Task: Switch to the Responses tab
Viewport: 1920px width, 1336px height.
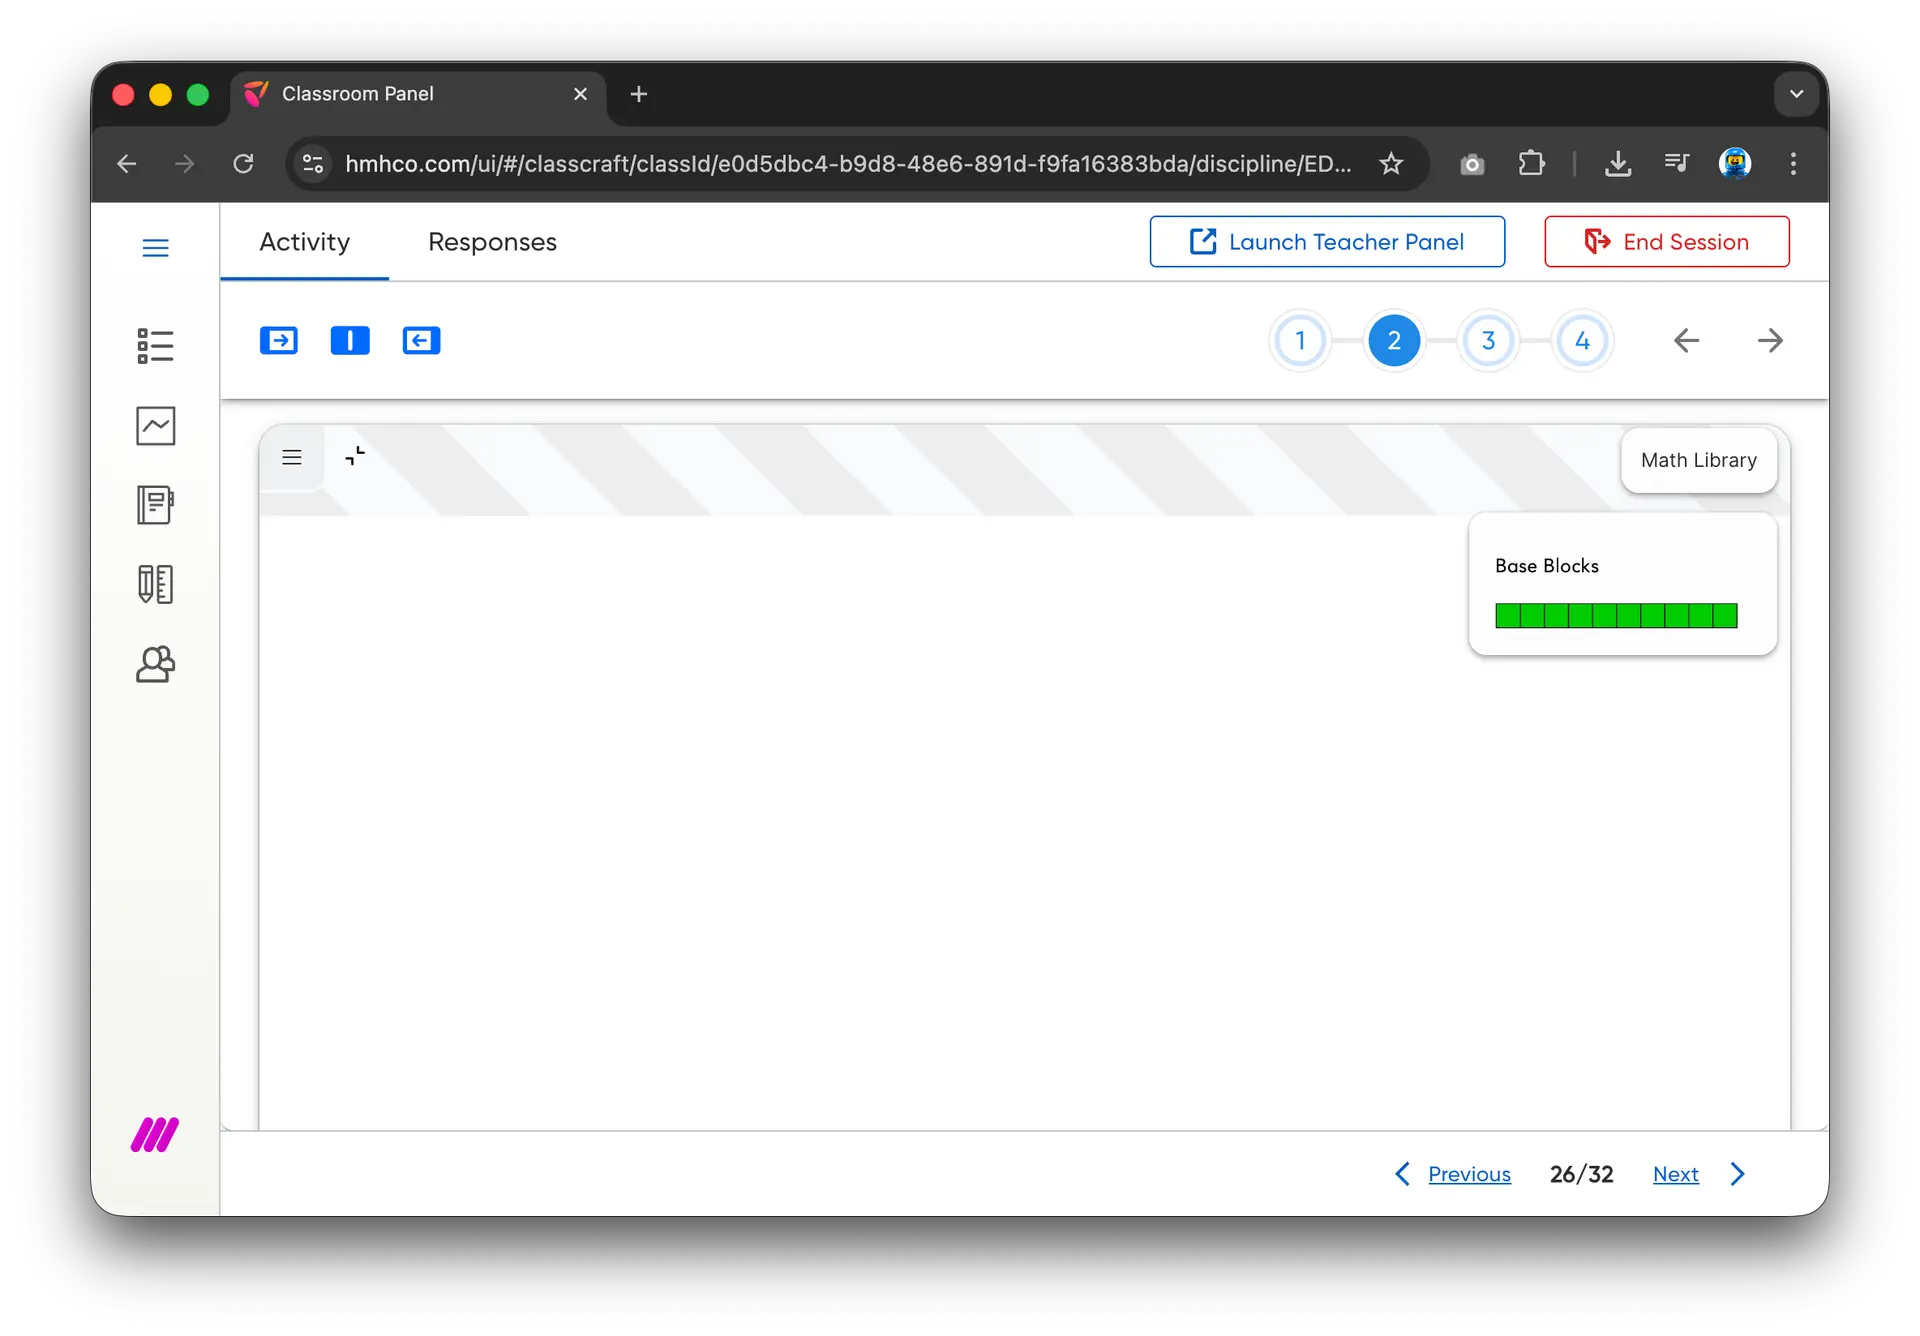Action: pos(492,242)
